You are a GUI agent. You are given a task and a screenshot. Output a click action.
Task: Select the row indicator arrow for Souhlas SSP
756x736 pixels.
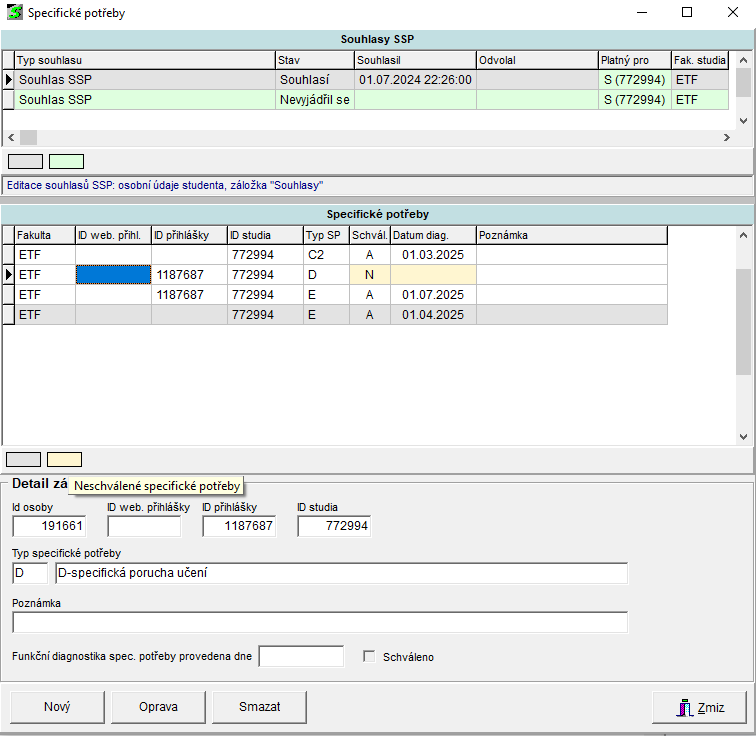(8, 80)
